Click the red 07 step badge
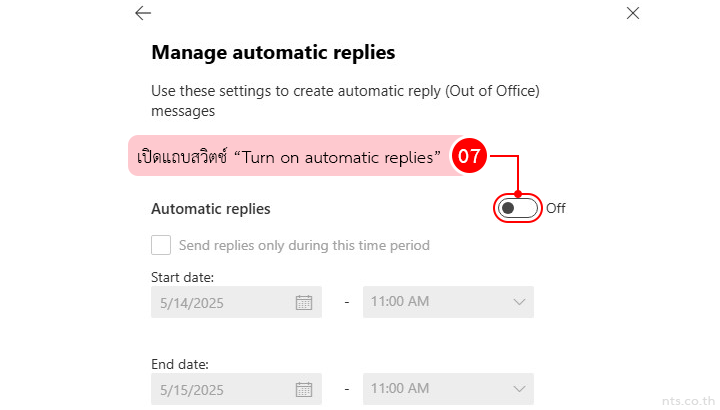 [x=470, y=156]
